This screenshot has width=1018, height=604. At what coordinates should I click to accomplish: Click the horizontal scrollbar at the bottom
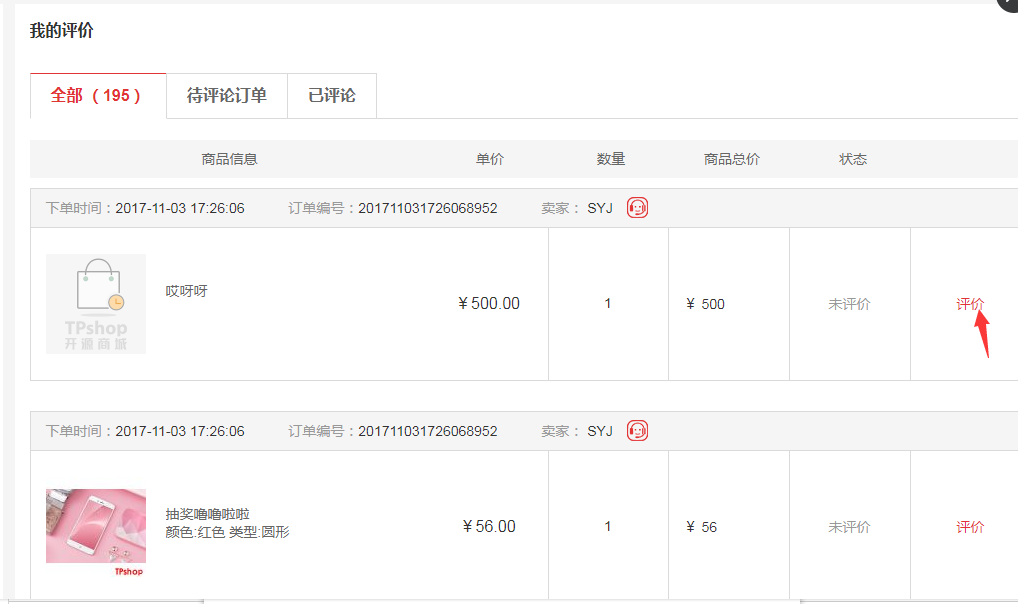tap(500, 601)
